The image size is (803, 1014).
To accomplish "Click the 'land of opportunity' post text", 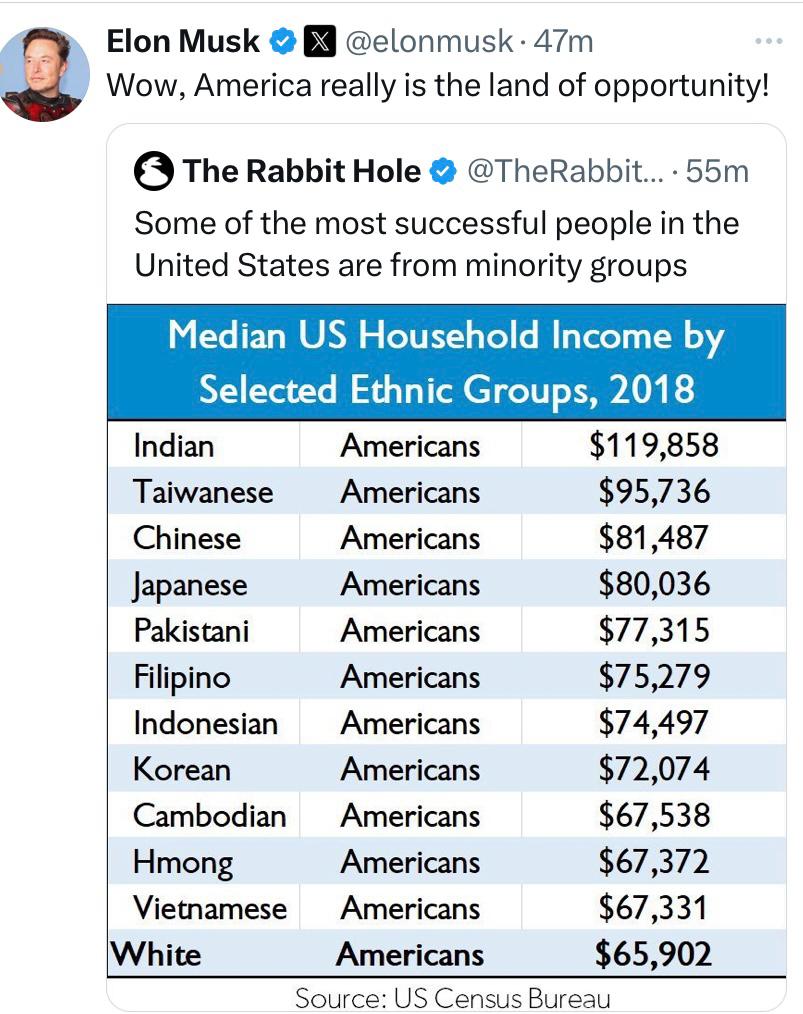I will (x=438, y=85).
